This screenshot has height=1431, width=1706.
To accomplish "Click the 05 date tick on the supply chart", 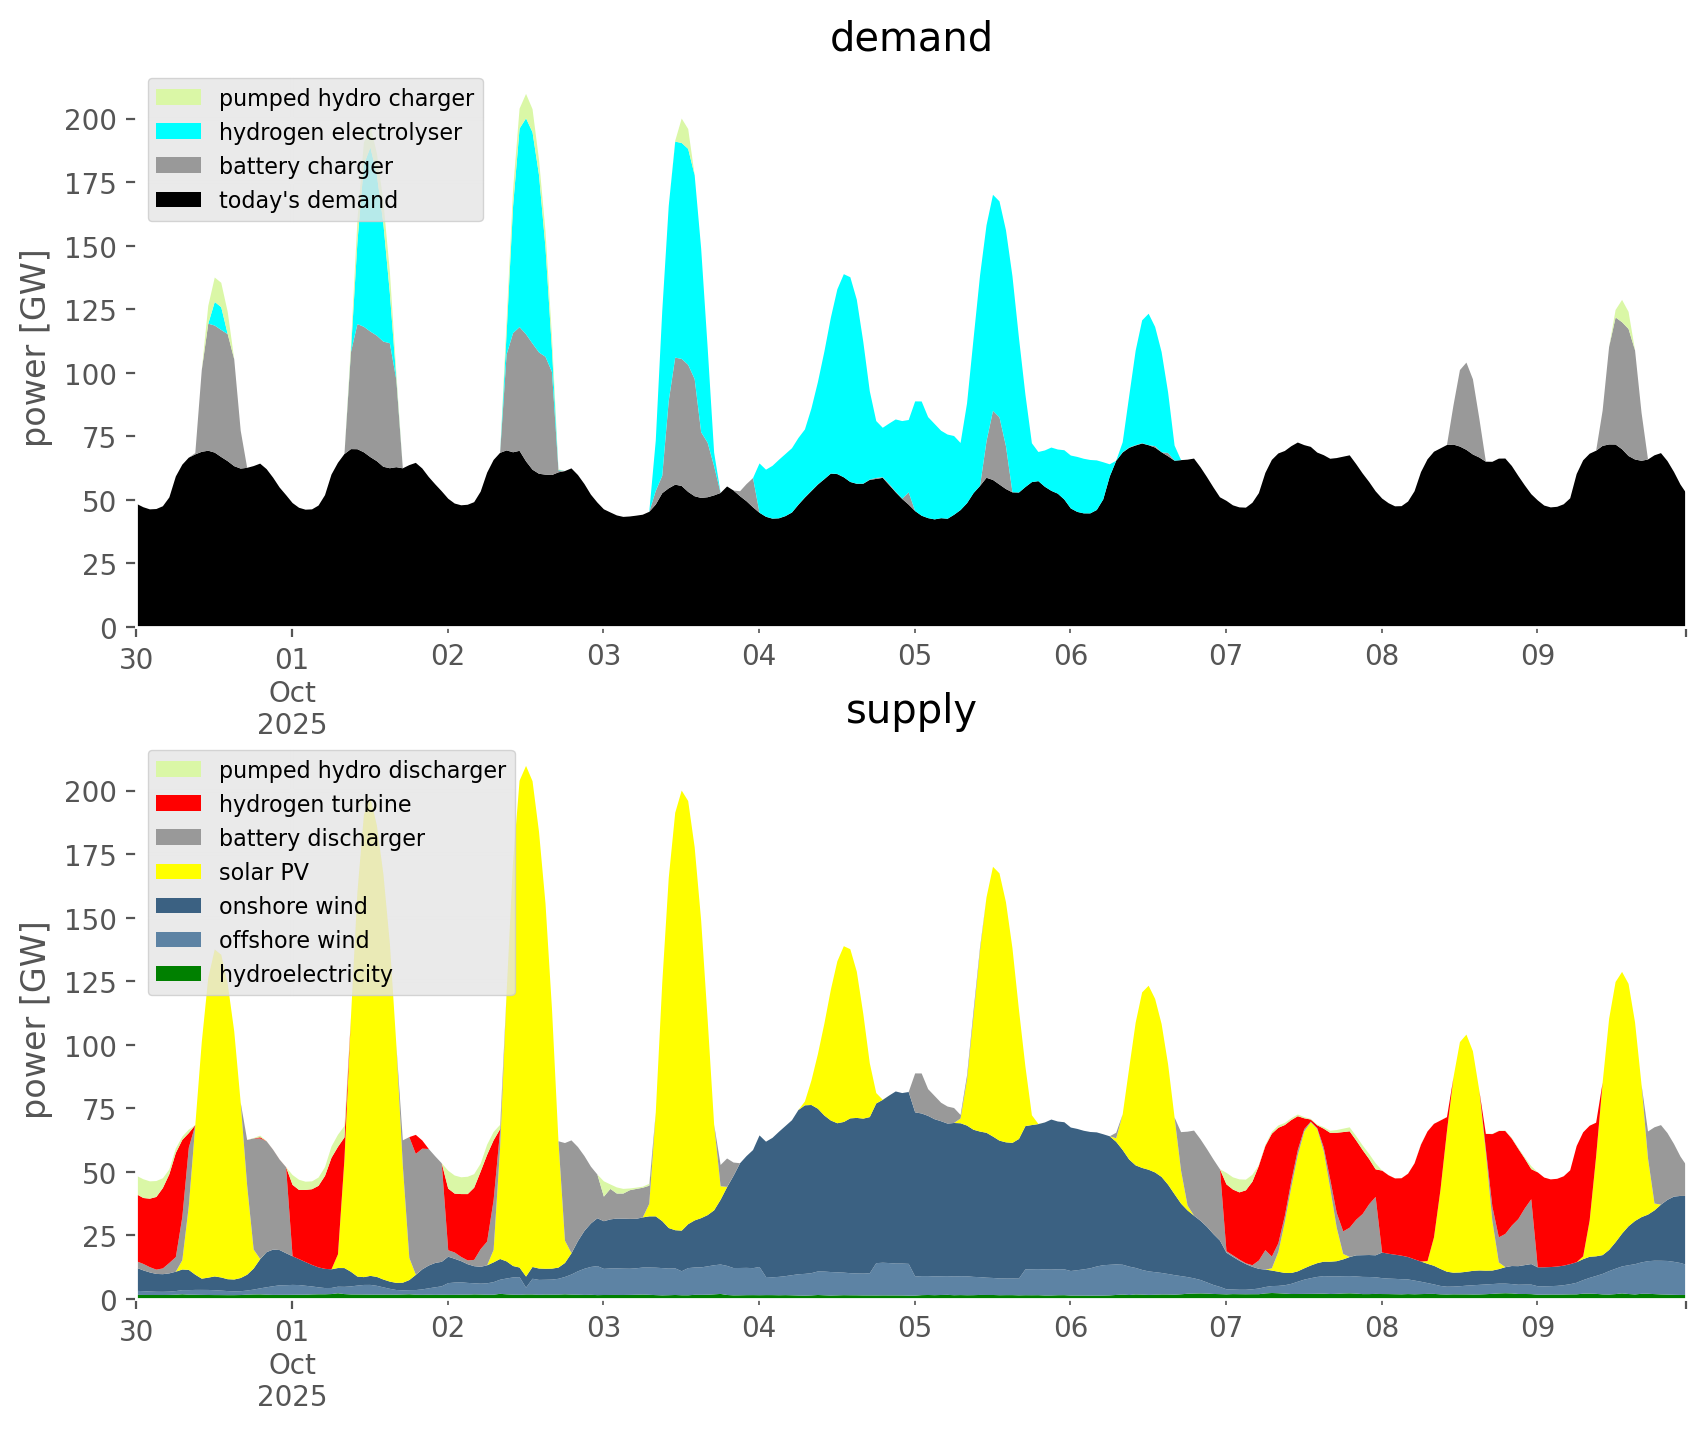I will [x=914, y=1329].
